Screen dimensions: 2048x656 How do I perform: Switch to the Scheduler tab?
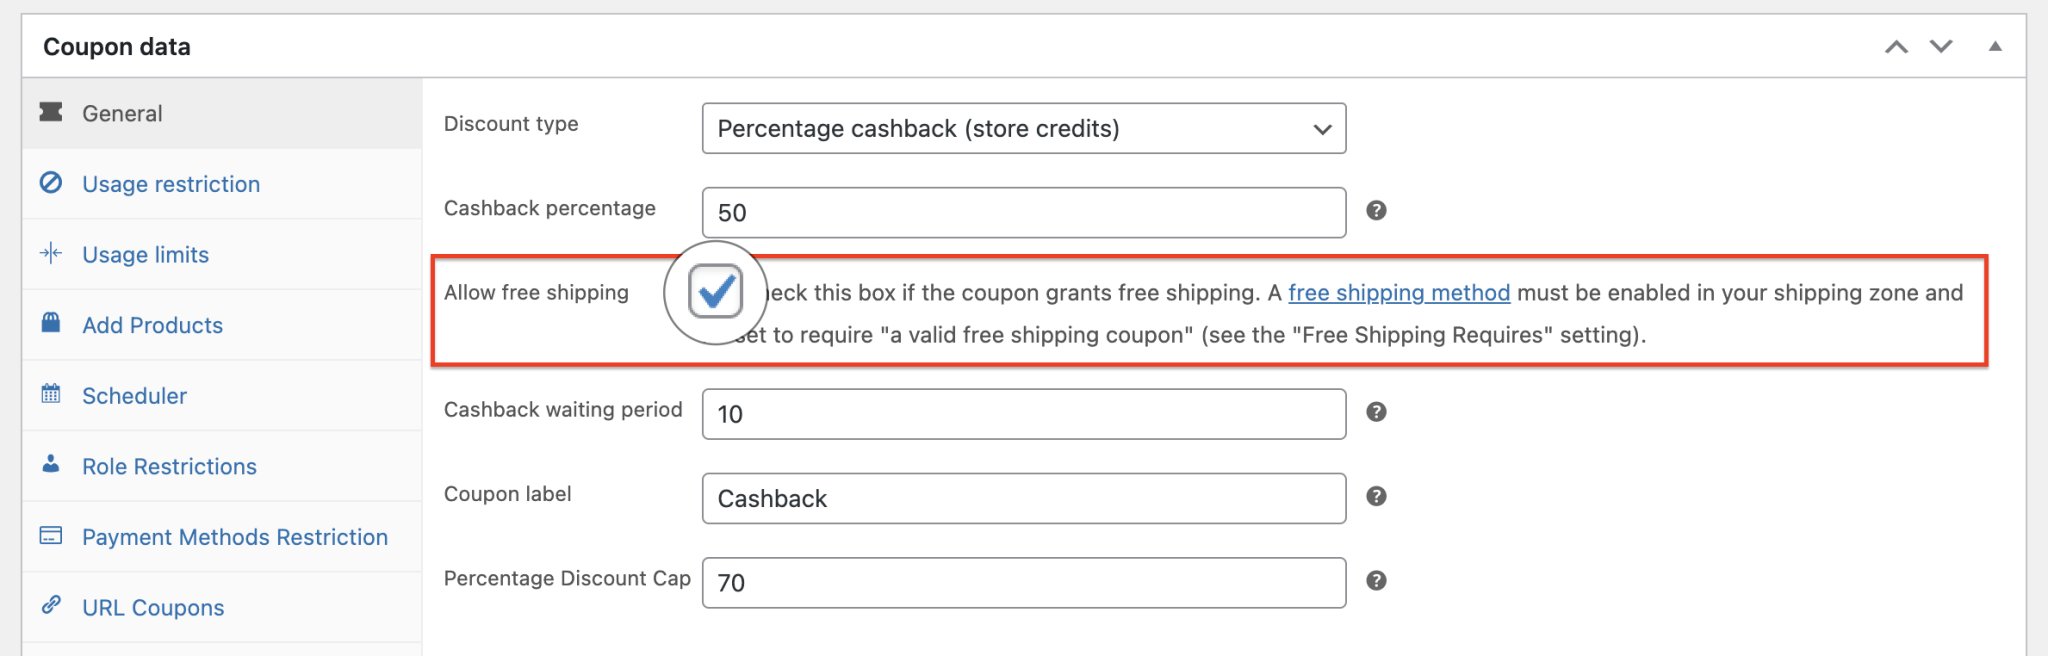(x=134, y=396)
